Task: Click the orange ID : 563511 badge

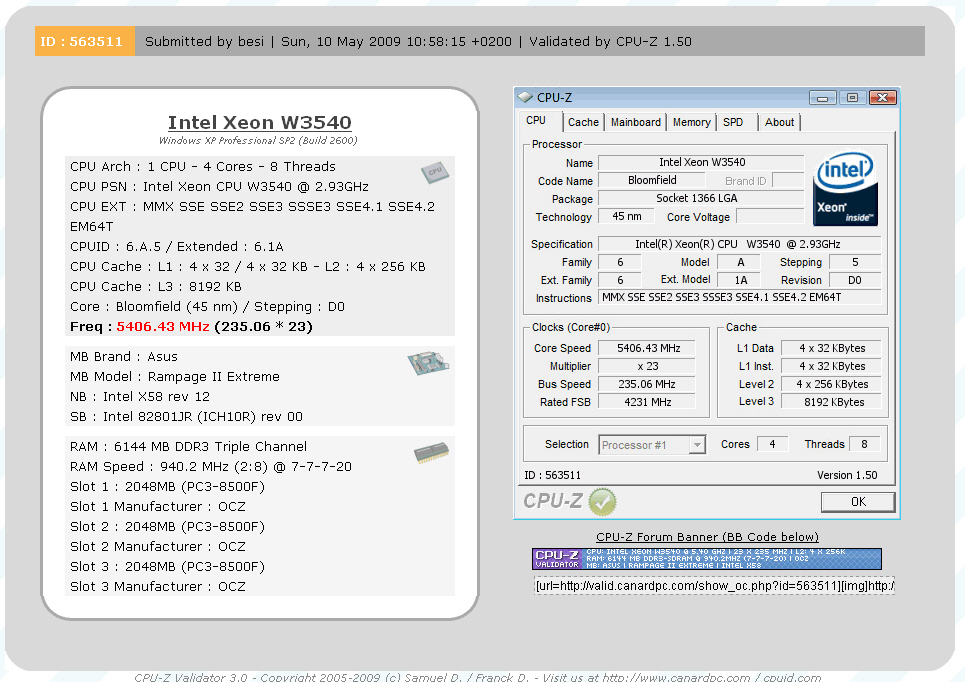Action: pyautogui.click(x=84, y=41)
